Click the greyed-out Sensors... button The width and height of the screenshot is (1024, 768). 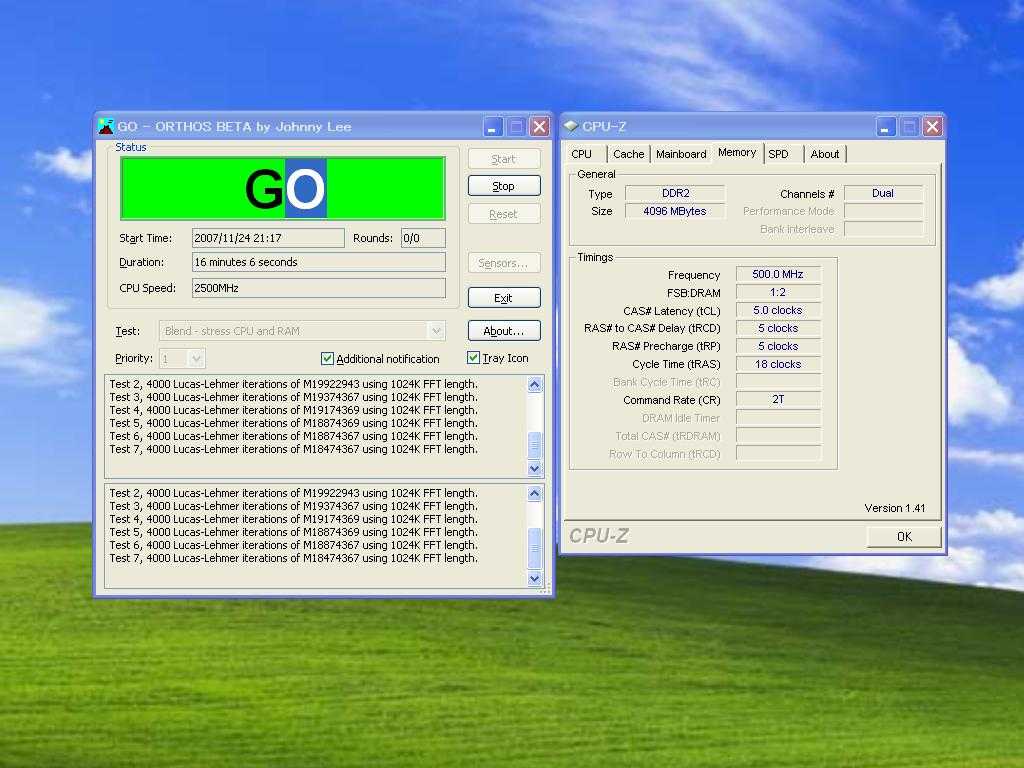point(504,263)
